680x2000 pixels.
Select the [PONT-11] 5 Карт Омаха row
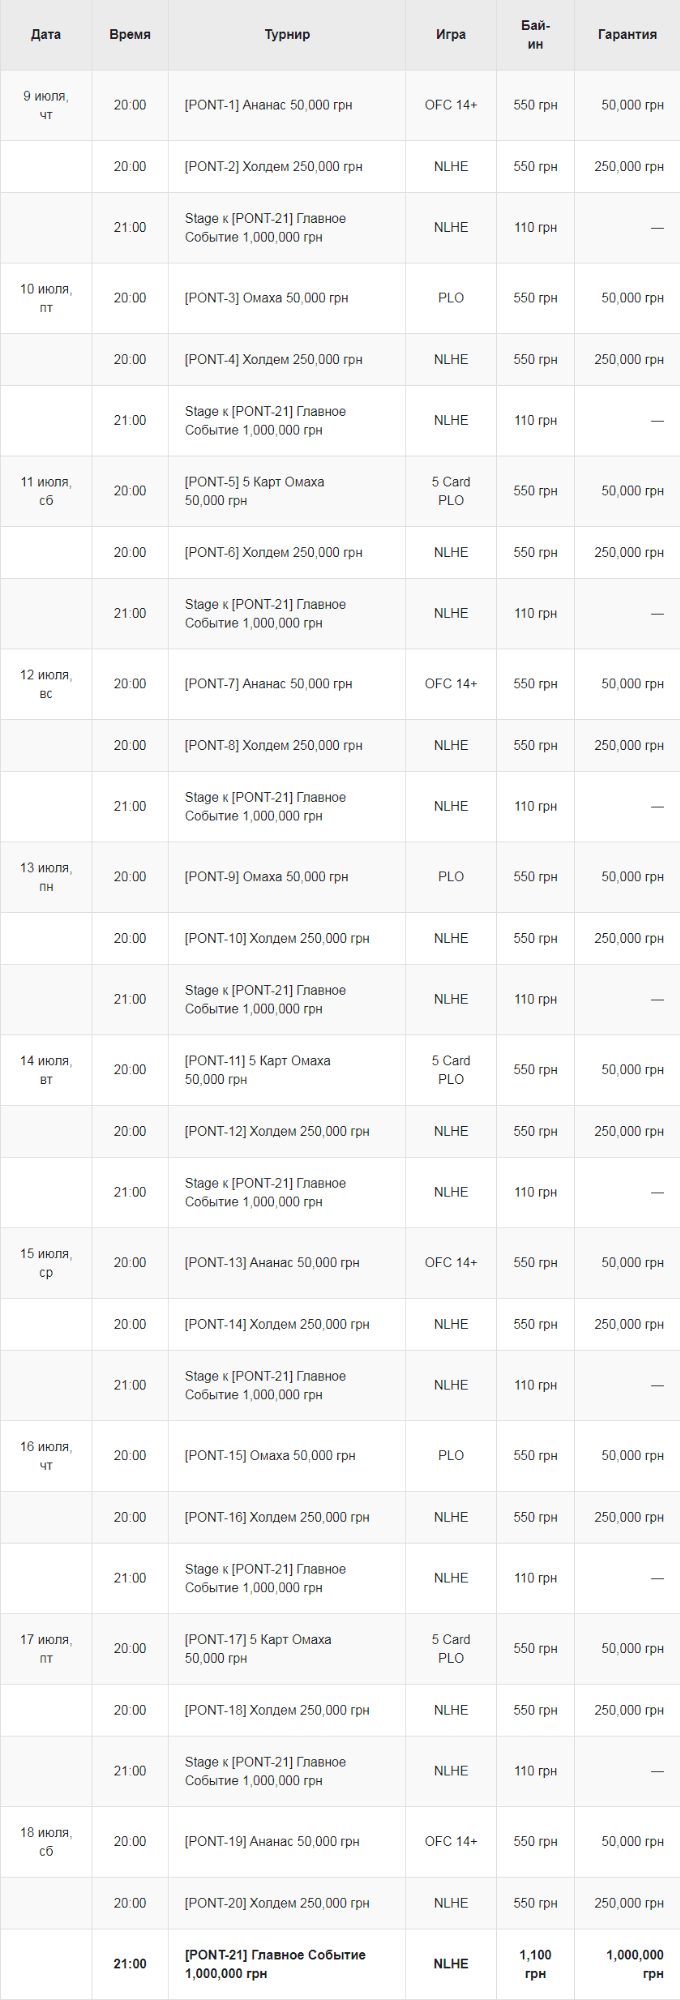click(x=340, y=1070)
